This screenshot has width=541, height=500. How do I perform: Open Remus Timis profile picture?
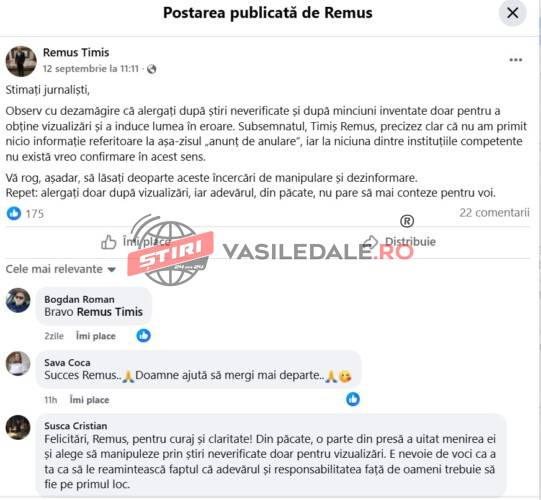21,61
